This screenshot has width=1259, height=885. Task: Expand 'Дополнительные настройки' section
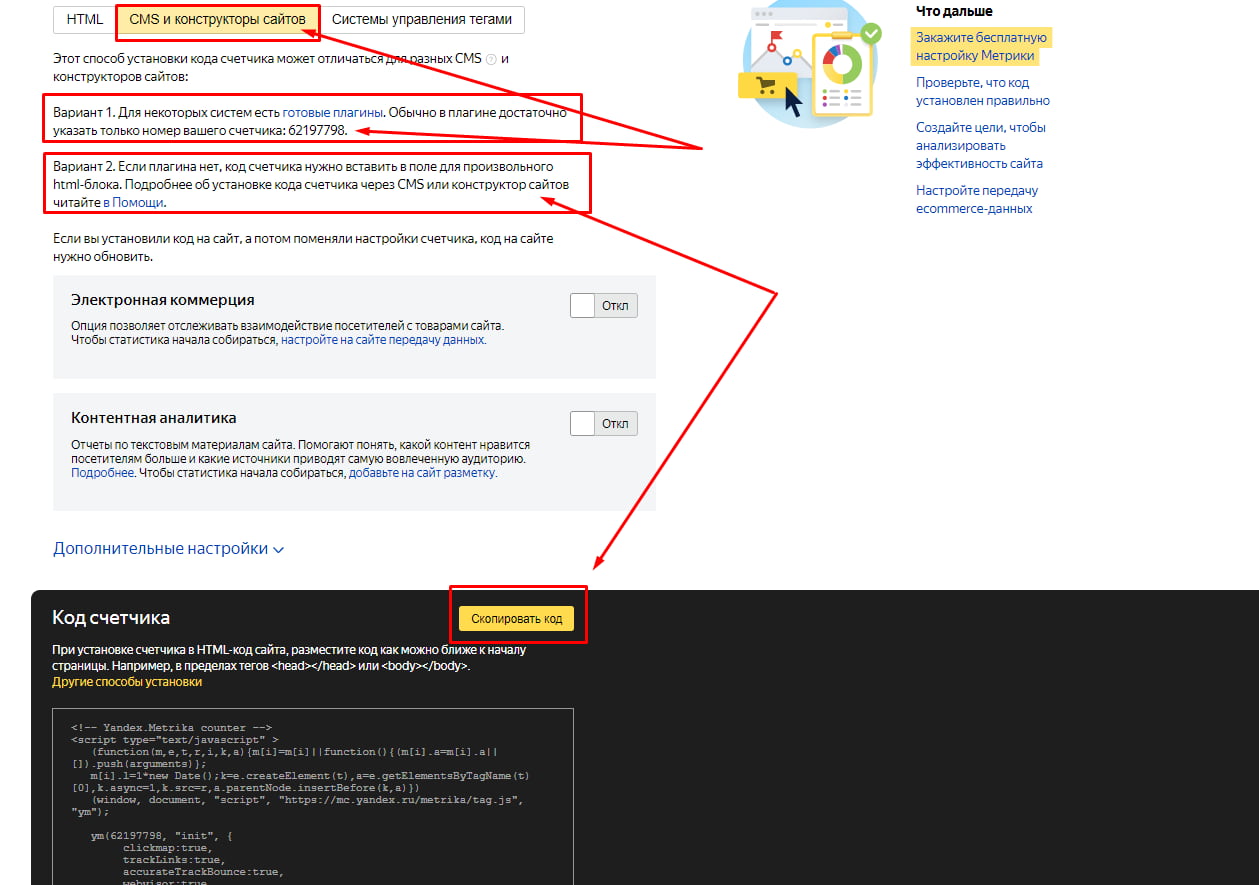[168, 549]
